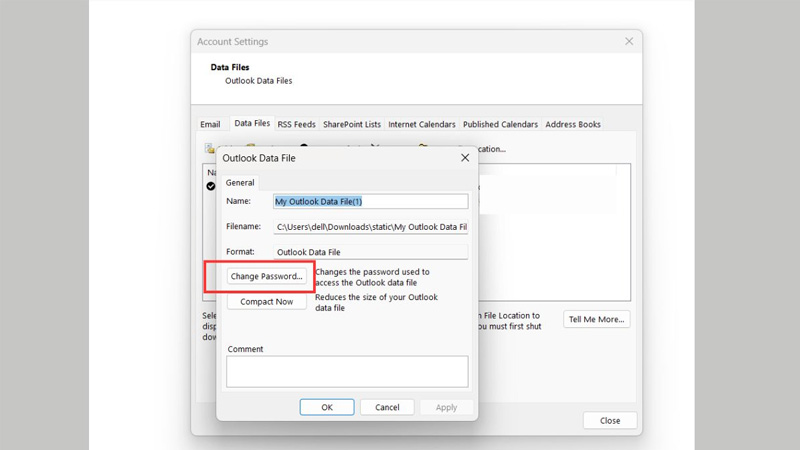Click the 'Outlook Data File' dialog title
The height and width of the screenshot is (450, 800).
[259, 158]
